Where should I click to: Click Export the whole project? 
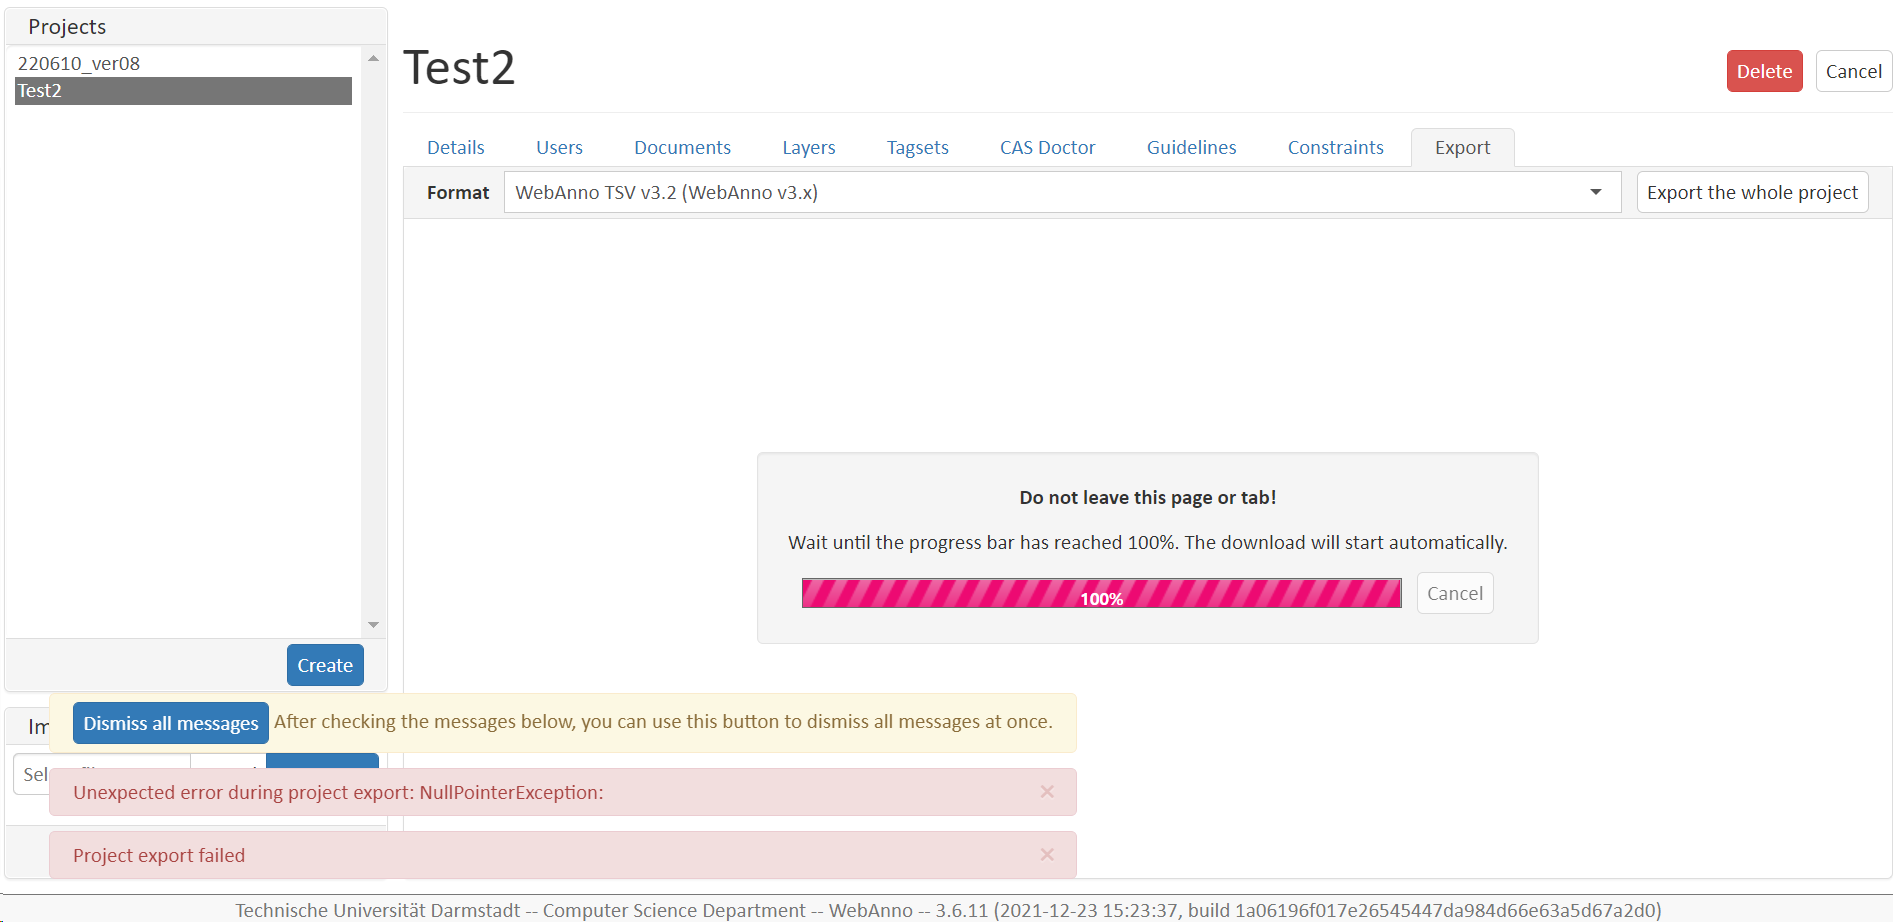click(1751, 192)
